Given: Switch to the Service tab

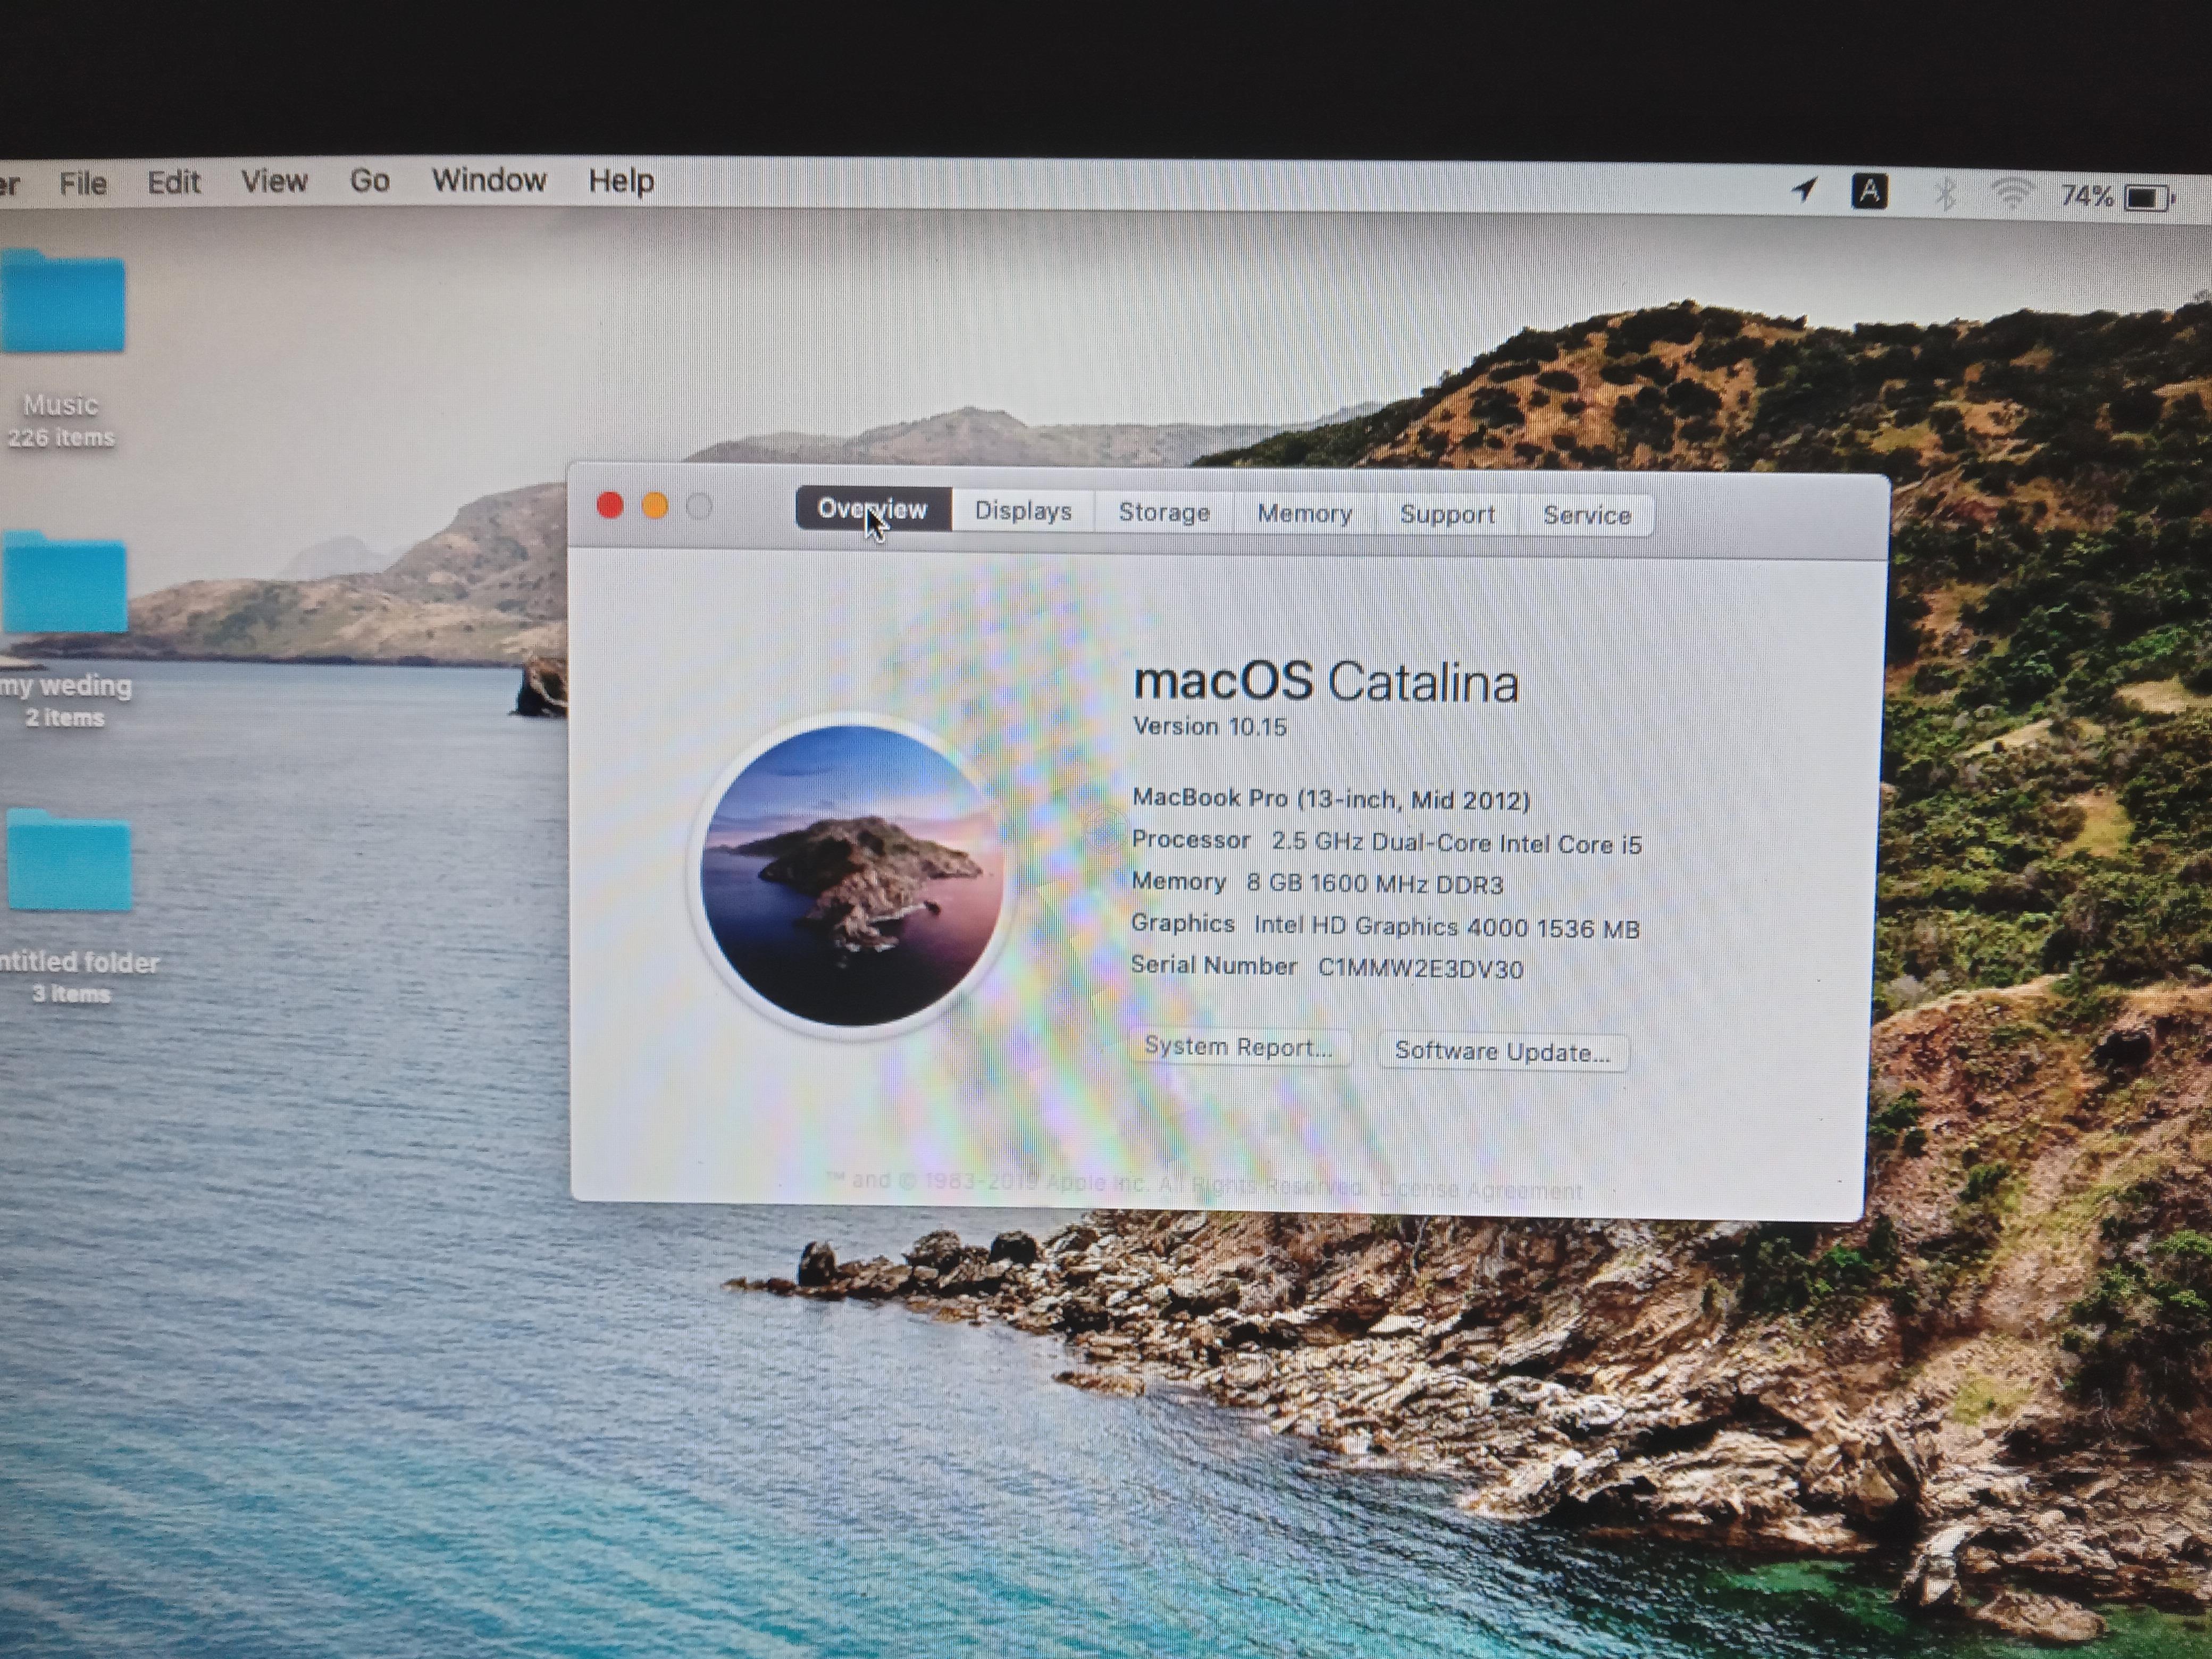Looking at the screenshot, I should [x=1586, y=515].
